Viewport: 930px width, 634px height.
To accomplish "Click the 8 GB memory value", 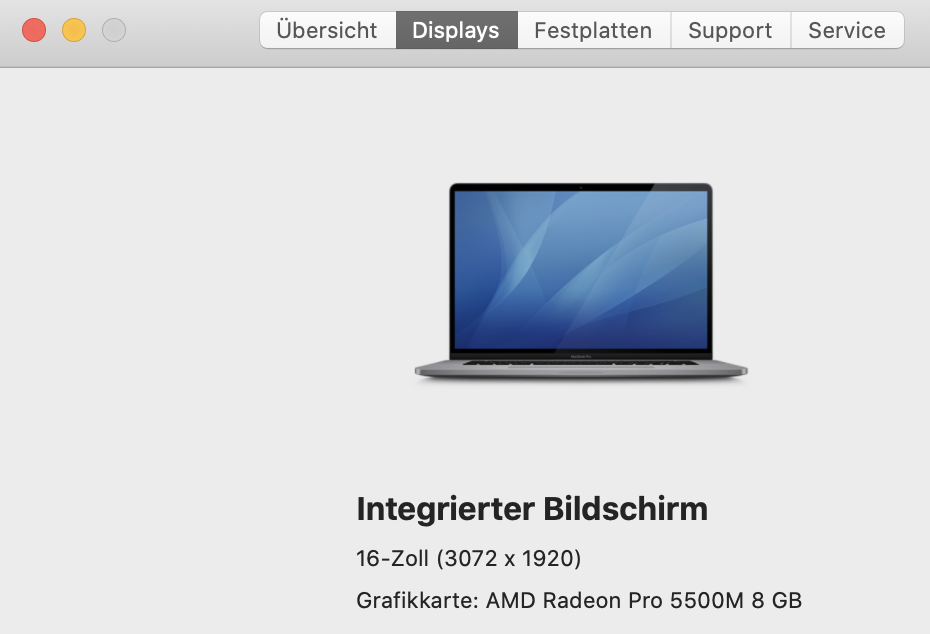I will tap(776, 600).
